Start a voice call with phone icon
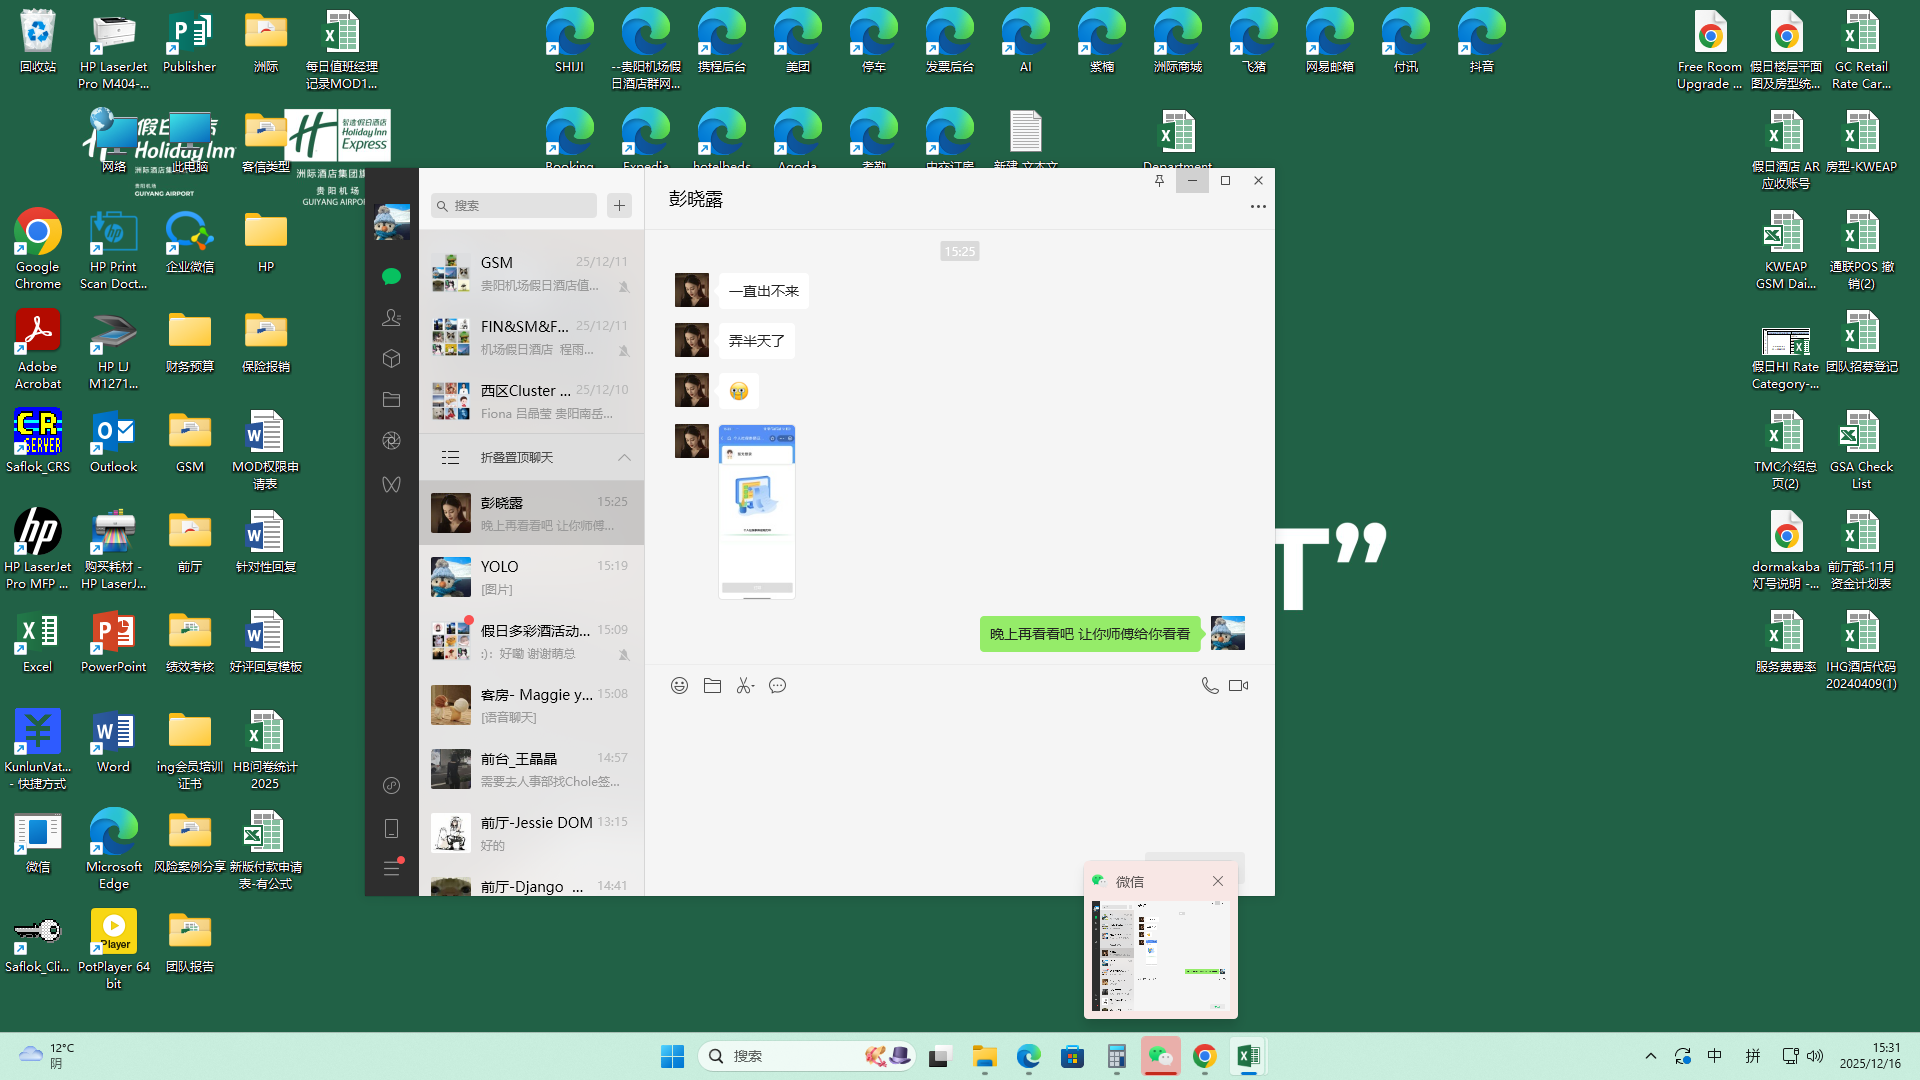 coord(1210,686)
